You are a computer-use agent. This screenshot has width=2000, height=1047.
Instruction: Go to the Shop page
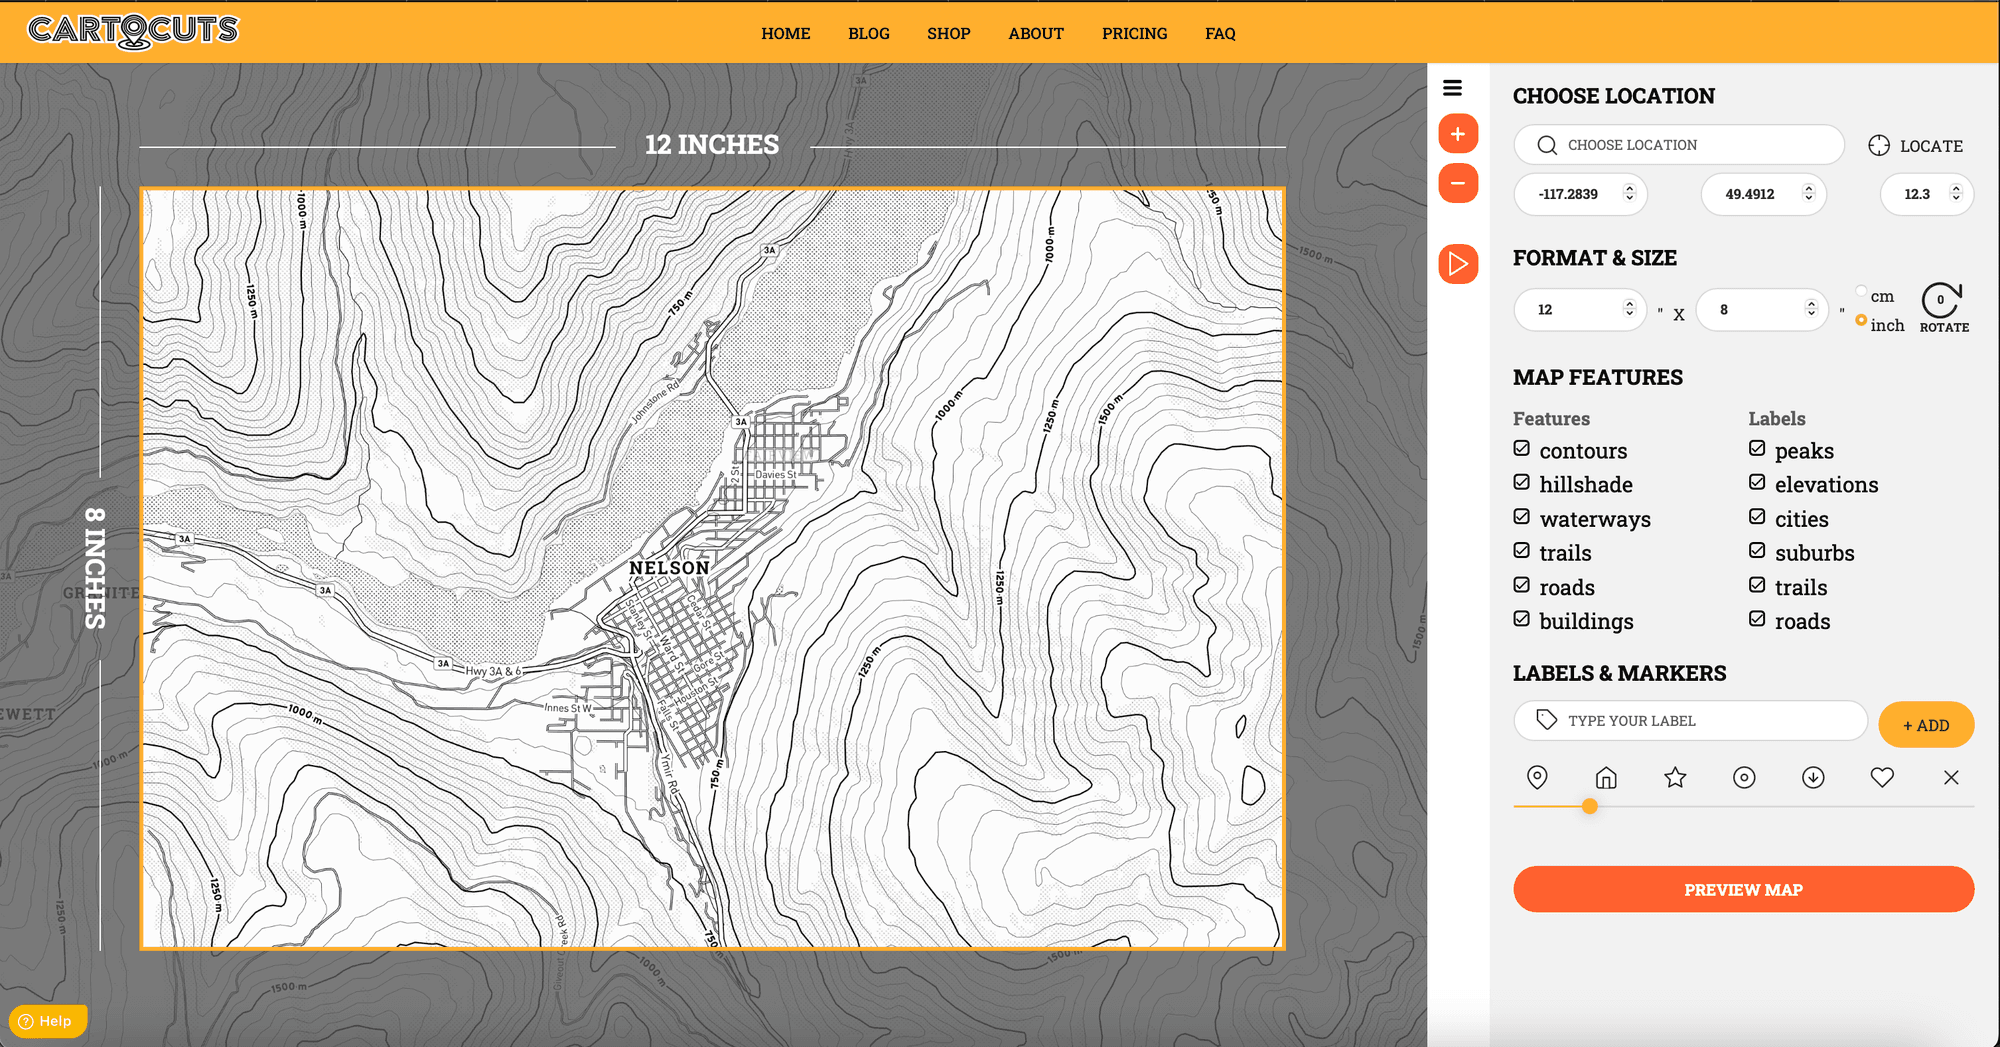tap(948, 33)
